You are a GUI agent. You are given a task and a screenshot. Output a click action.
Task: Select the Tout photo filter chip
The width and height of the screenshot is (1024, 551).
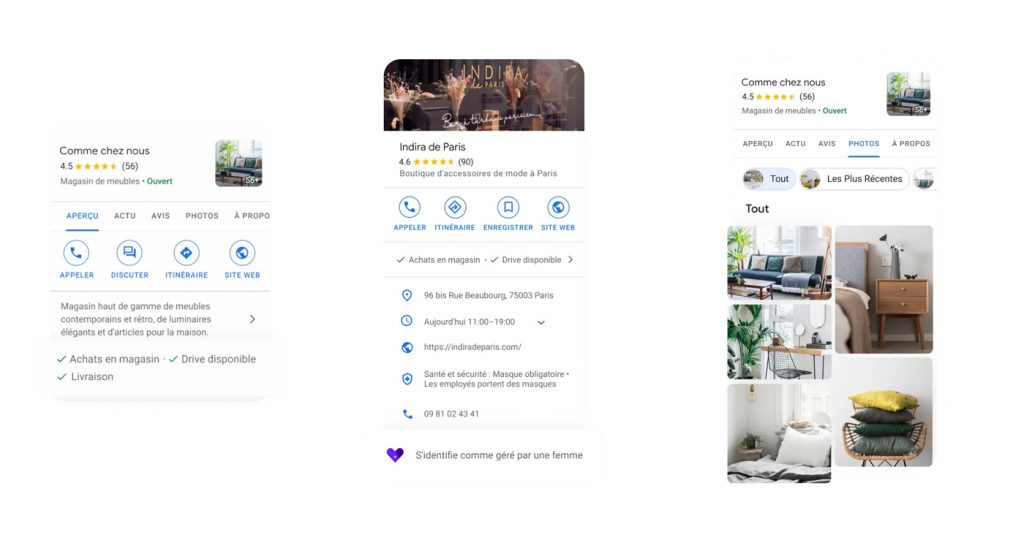click(x=769, y=179)
